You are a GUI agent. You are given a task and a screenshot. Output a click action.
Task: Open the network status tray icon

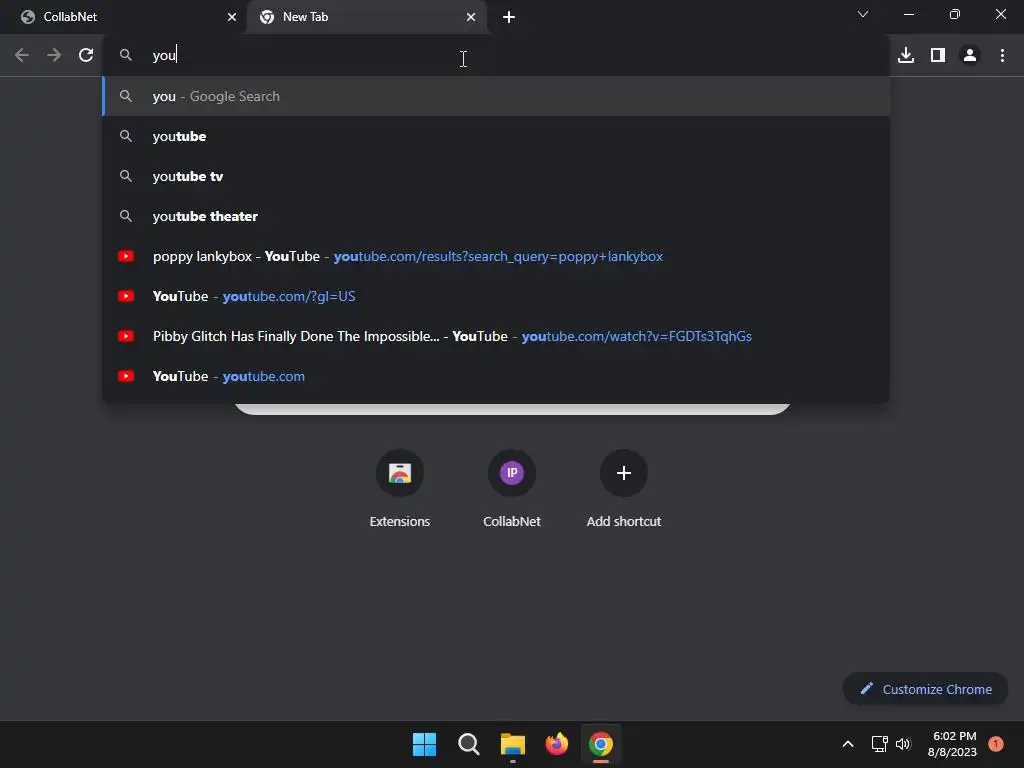click(x=880, y=744)
